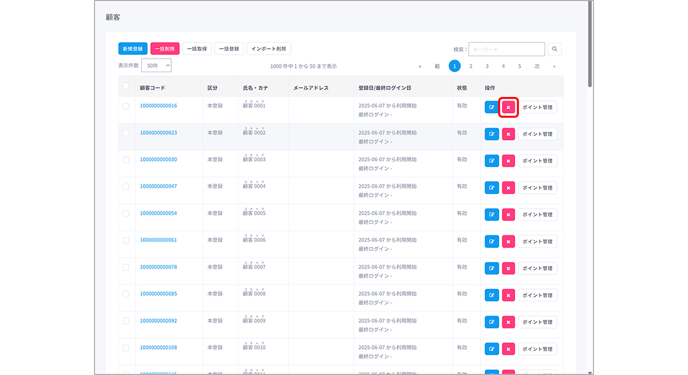The image size is (688, 375).
Task: Select the current page 1 button
Action: (x=455, y=66)
